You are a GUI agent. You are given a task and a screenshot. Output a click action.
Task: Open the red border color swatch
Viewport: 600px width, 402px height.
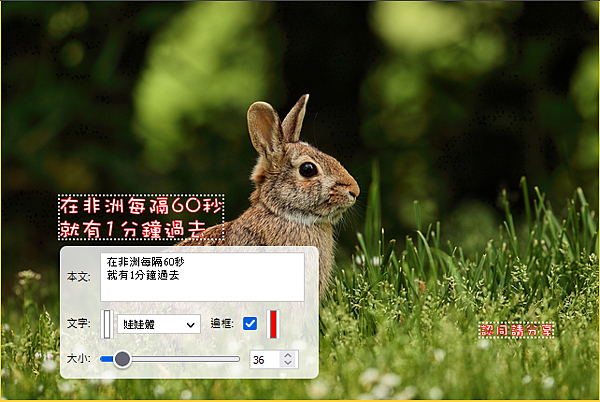(273, 324)
